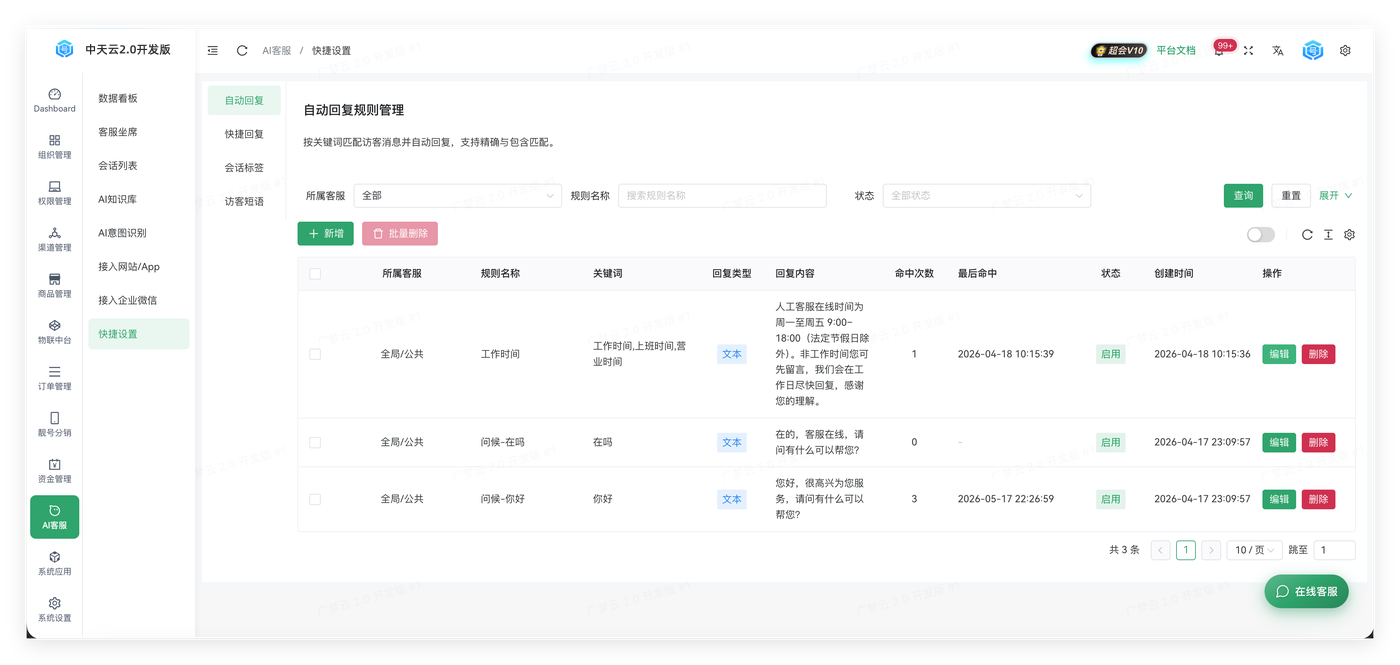Image resolution: width=1400 pixels, height=665 pixels.
Task: Check the 问候-你好 row checkbox
Action: pos(315,499)
